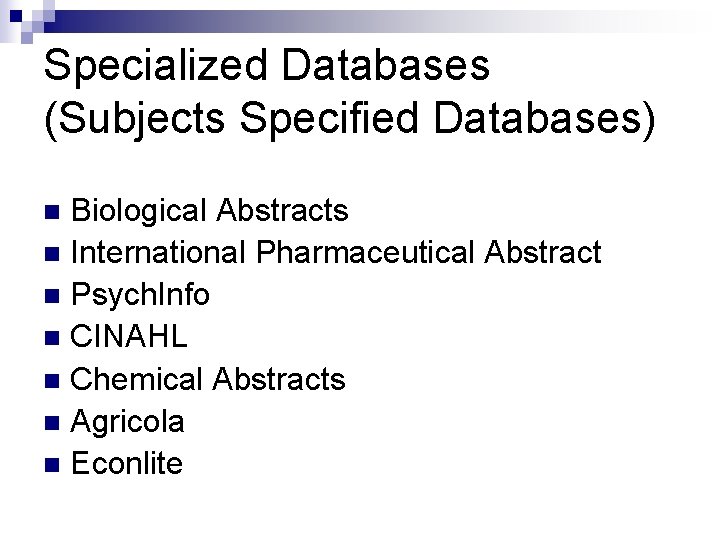Click the CINAHL text line

pos(129,336)
